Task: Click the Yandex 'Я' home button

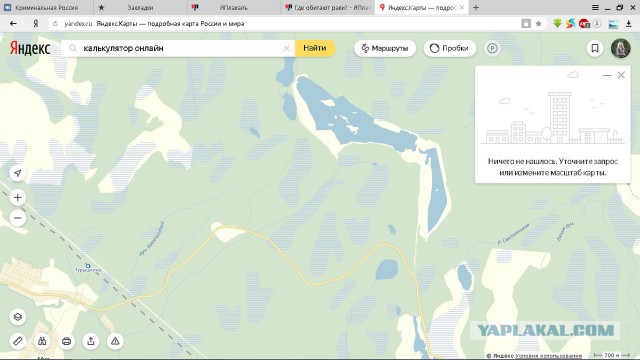Action: coord(36,24)
